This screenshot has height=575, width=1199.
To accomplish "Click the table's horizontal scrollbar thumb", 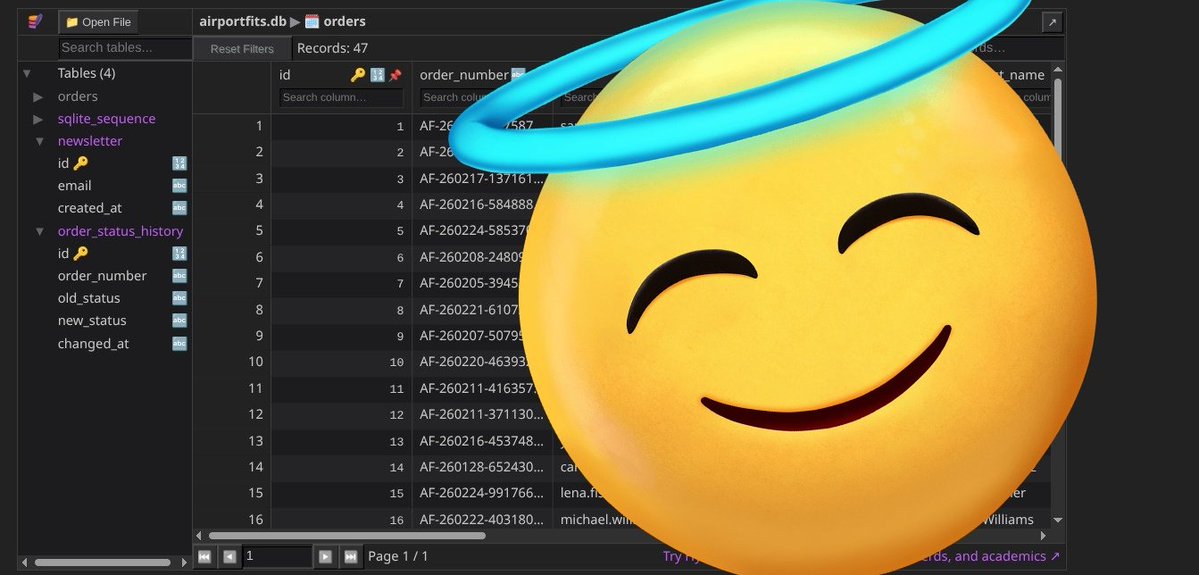I will [x=346, y=536].
